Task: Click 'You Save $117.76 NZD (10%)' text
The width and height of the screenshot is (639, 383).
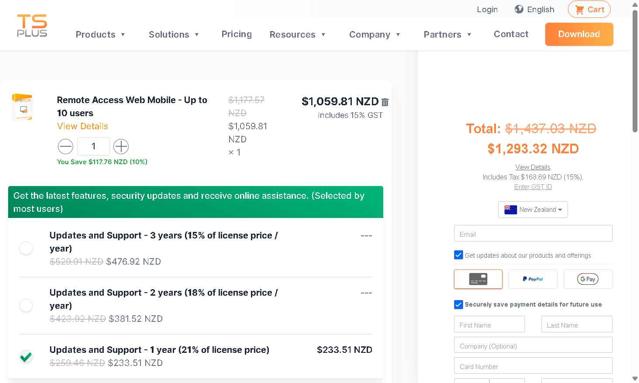Action: tap(102, 162)
